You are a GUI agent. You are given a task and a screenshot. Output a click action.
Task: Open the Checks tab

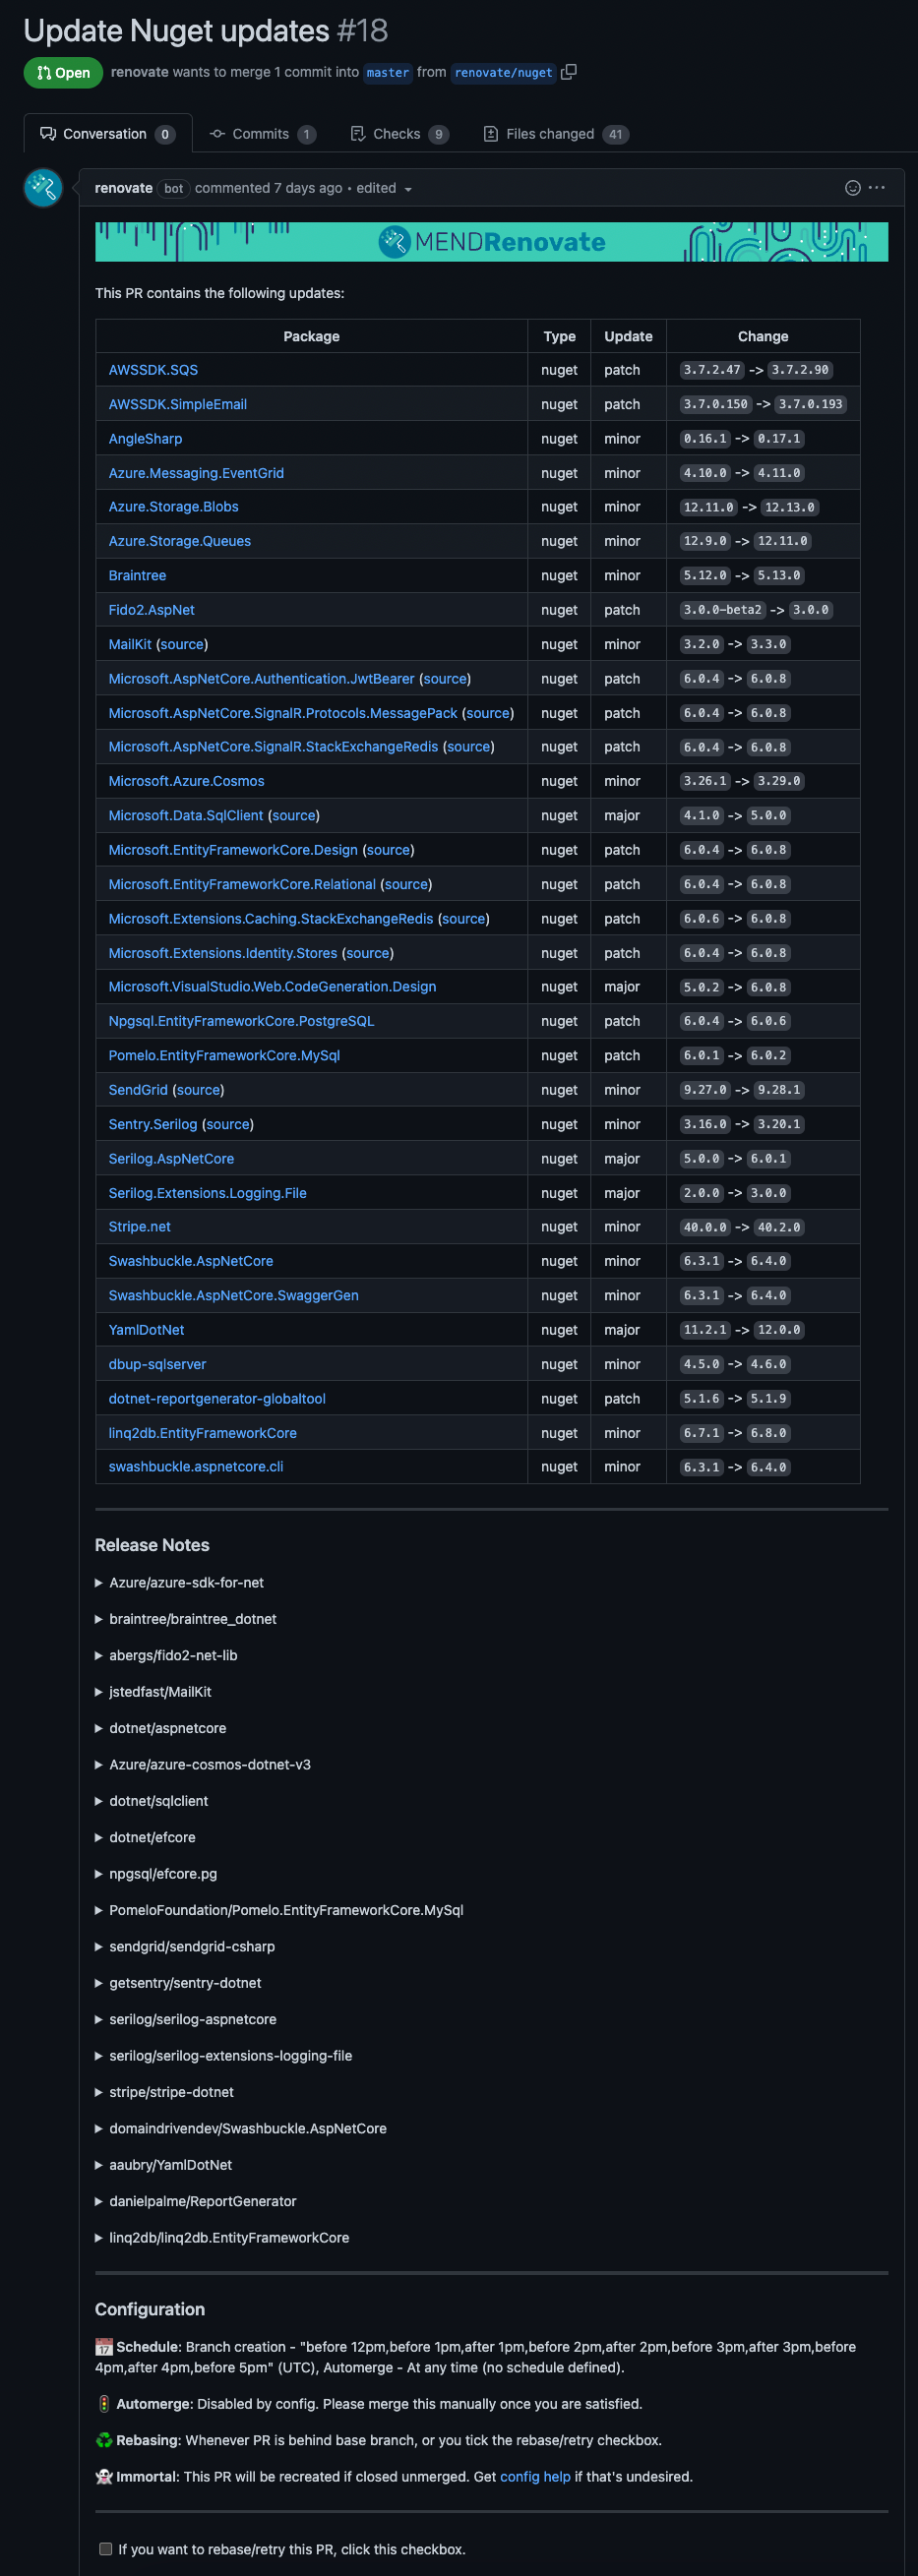tap(399, 134)
